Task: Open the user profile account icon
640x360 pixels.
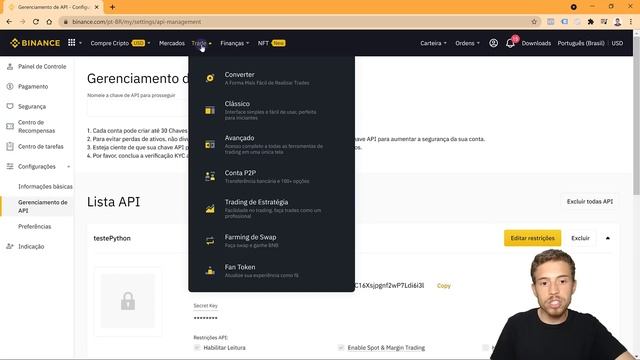Action: click(x=493, y=43)
